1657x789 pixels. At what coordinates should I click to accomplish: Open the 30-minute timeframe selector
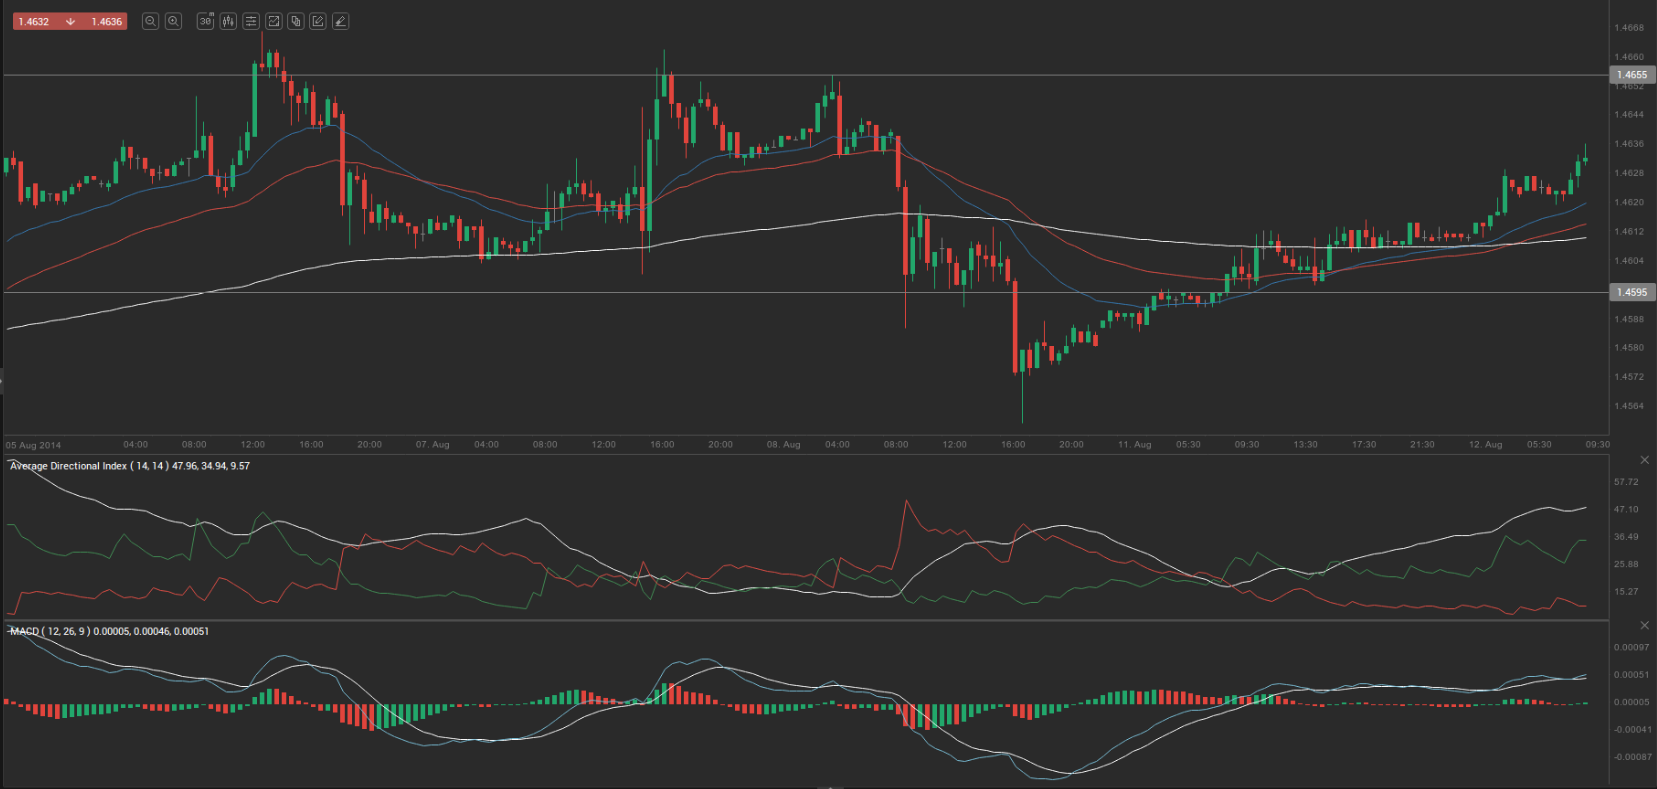click(x=205, y=21)
